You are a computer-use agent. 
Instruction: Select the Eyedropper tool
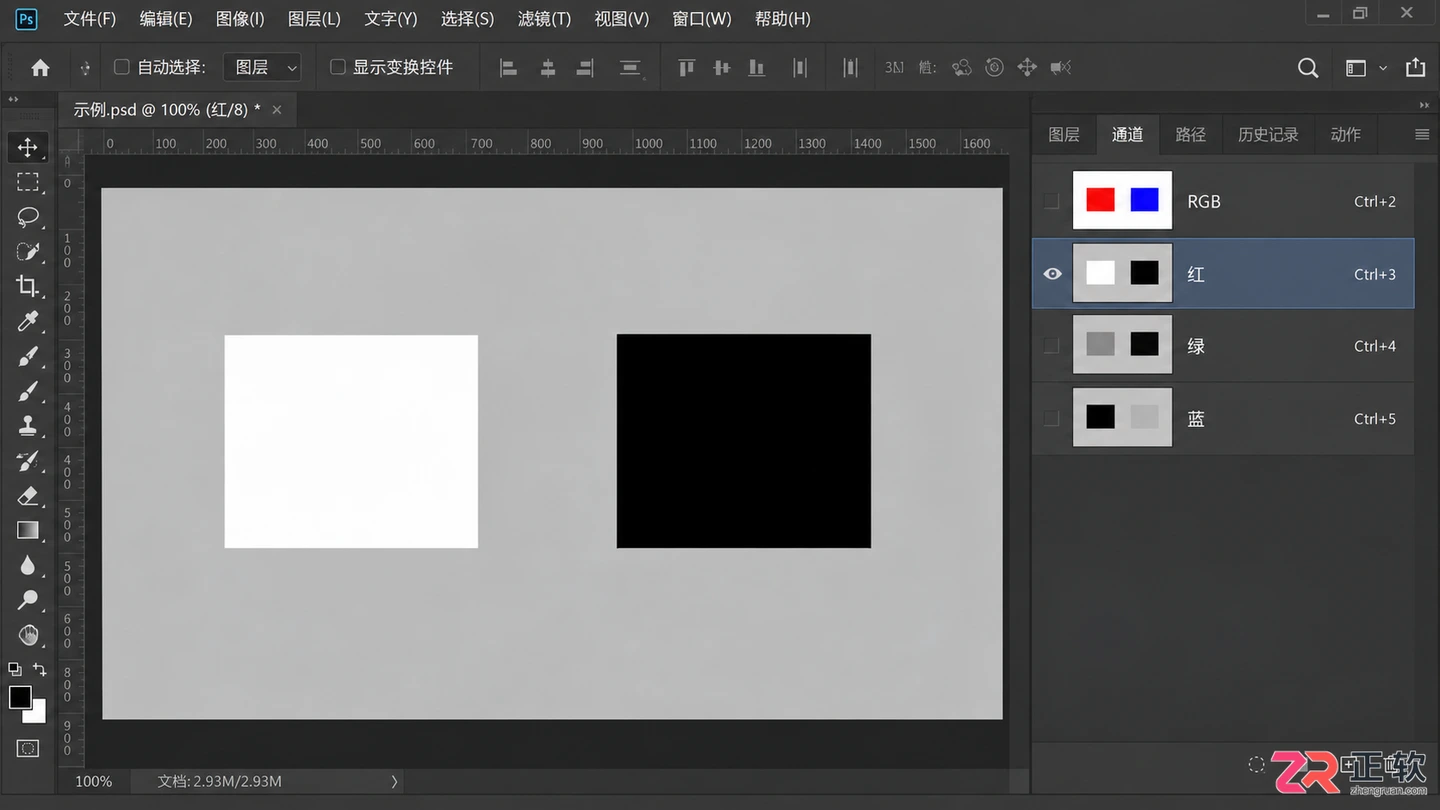click(x=27, y=321)
